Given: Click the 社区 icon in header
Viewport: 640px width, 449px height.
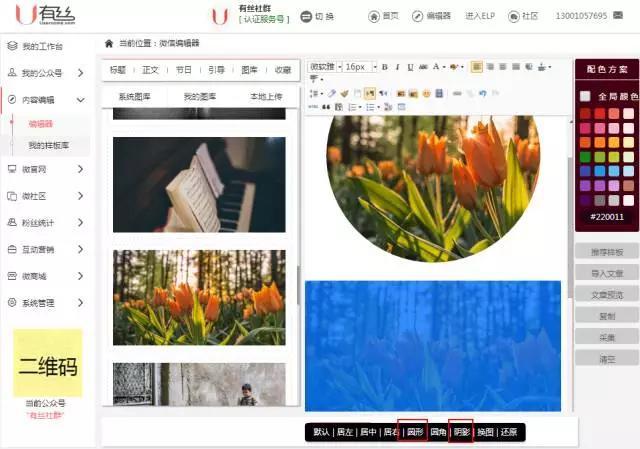Looking at the screenshot, I should (513, 16).
